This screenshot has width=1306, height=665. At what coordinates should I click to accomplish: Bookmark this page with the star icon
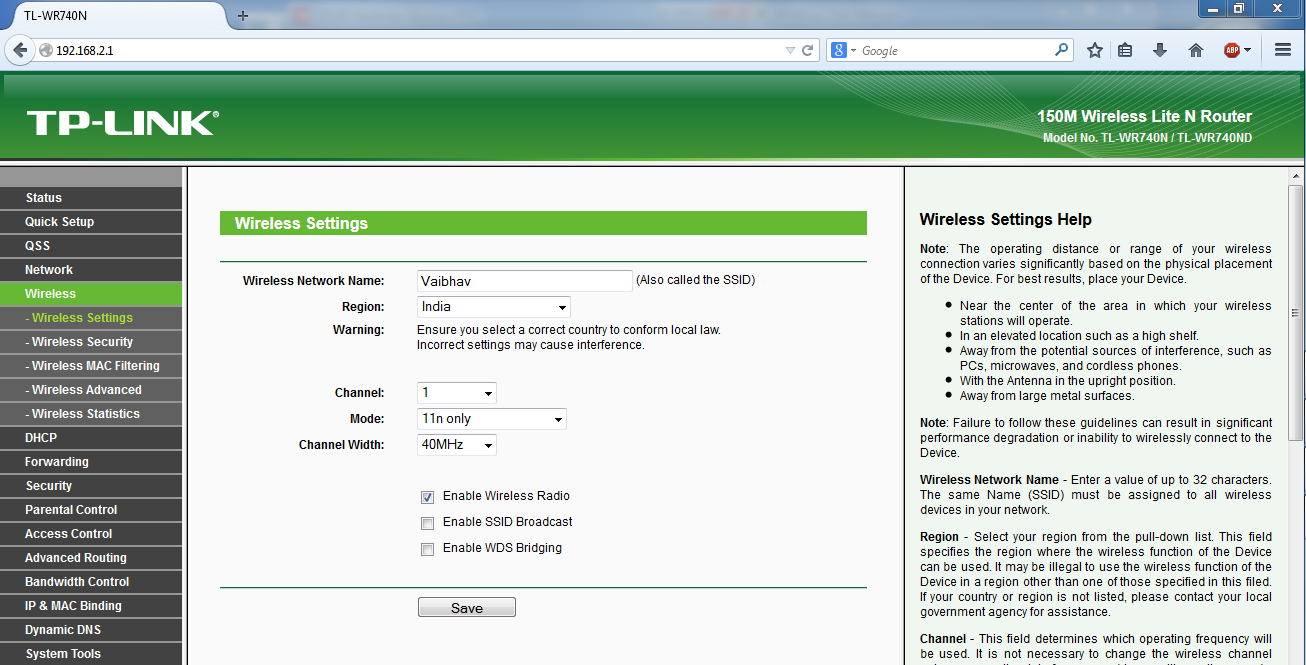pos(1093,49)
